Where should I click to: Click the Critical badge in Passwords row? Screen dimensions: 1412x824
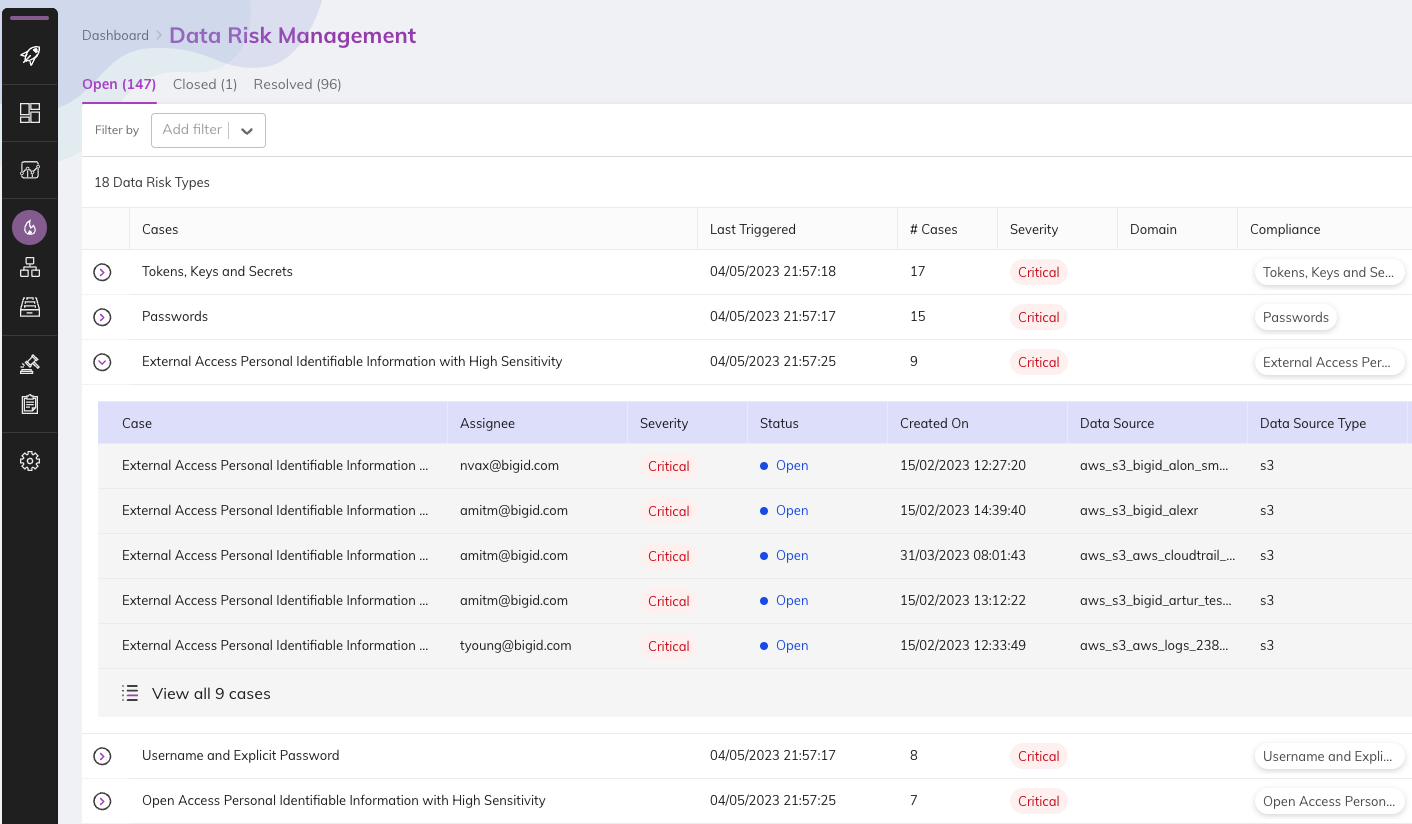1038,317
